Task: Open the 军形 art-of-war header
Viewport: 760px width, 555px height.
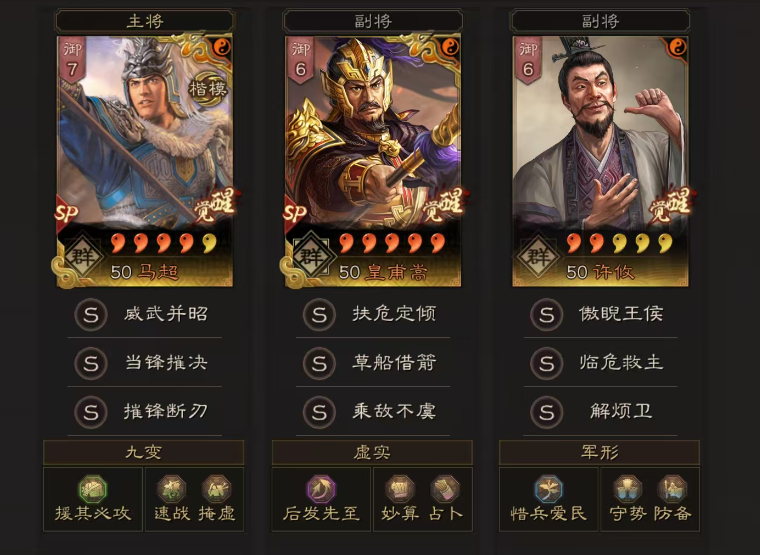Action: click(x=600, y=453)
